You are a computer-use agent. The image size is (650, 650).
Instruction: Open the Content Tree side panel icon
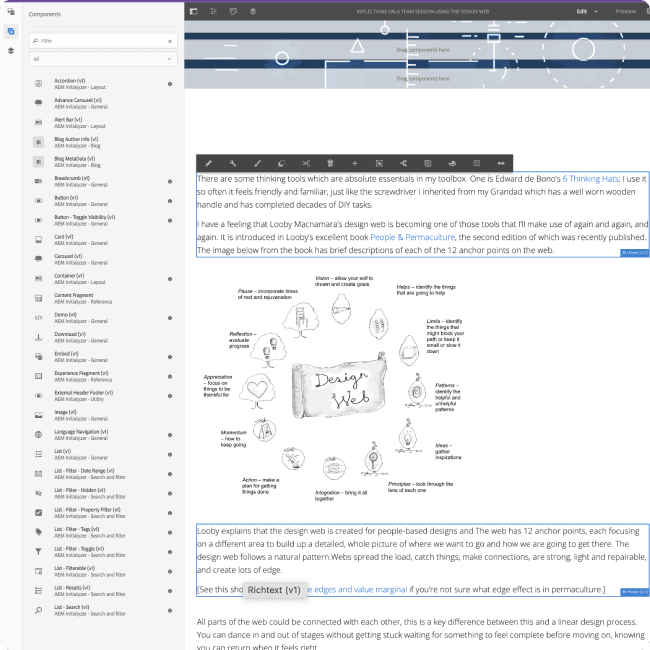click(x=10, y=50)
